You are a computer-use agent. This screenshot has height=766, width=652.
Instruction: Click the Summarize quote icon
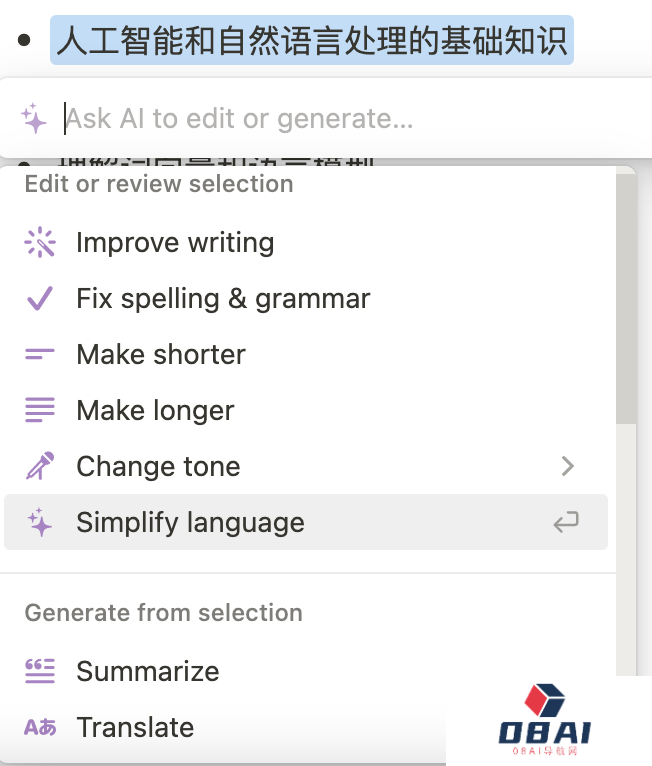pos(40,672)
